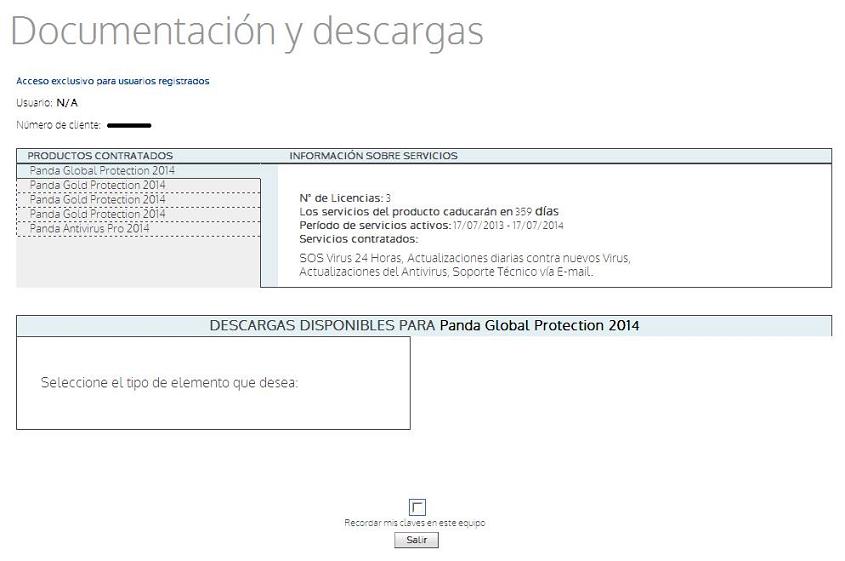Click the 'INFORMACIÓN SOBRE SERVICIOS' header
The height and width of the screenshot is (561, 845).
(x=373, y=156)
